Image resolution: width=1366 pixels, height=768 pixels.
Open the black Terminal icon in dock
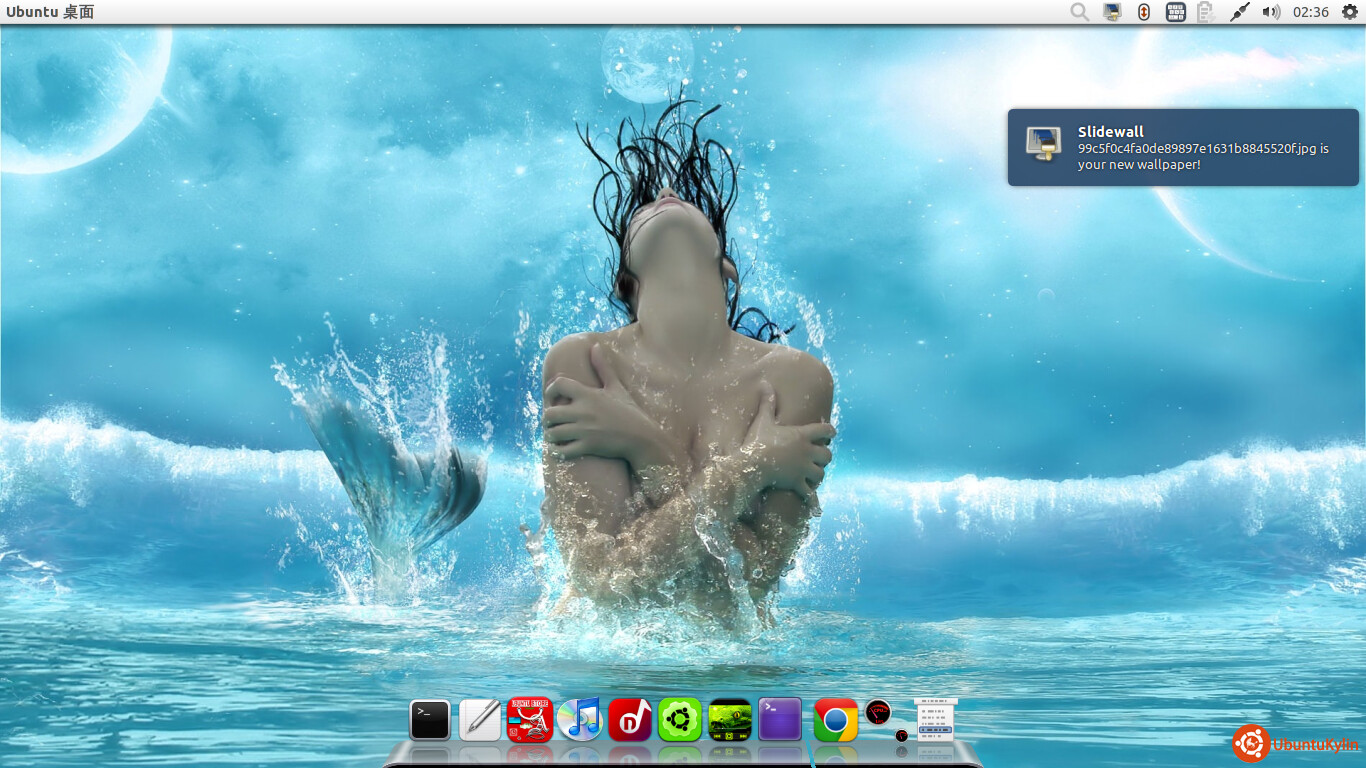click(430, 720)
